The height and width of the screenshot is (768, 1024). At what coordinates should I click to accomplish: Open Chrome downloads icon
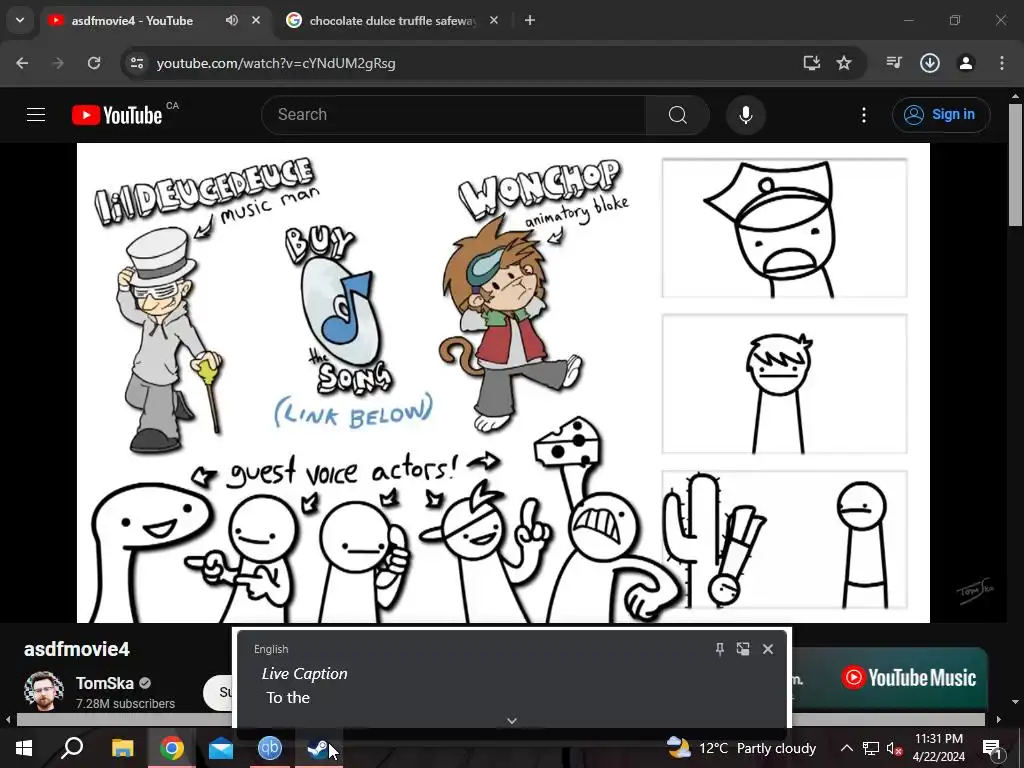tap(930, 63)
